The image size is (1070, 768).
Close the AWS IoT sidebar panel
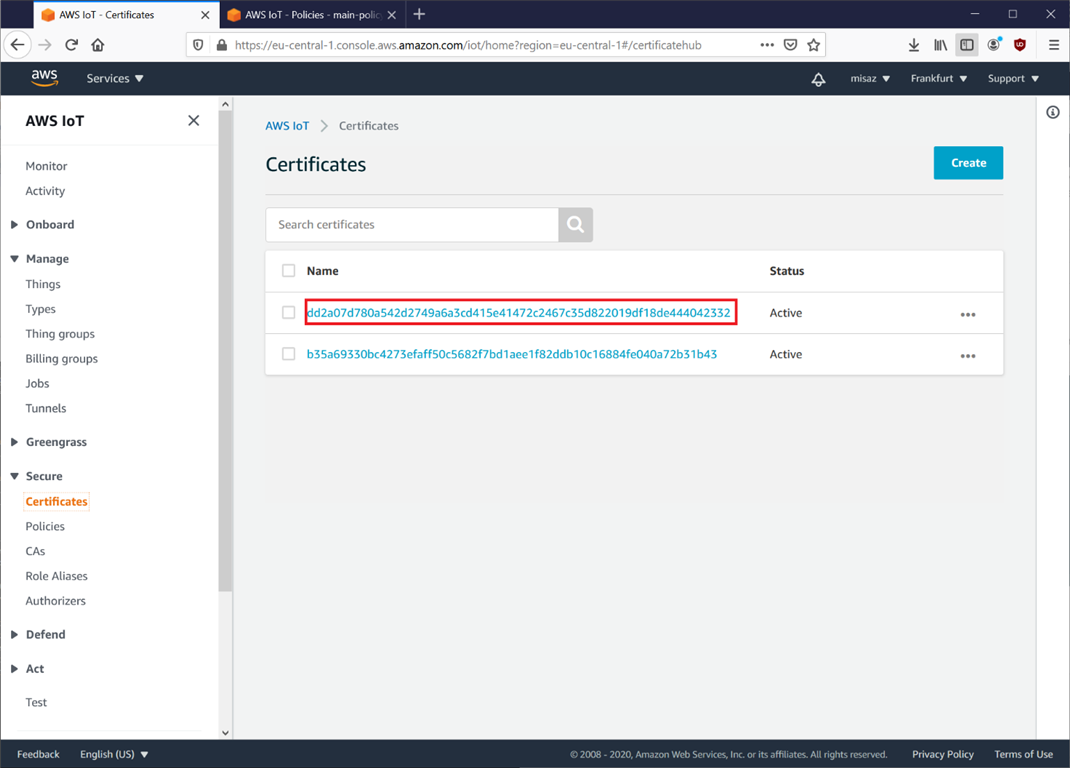193,121
